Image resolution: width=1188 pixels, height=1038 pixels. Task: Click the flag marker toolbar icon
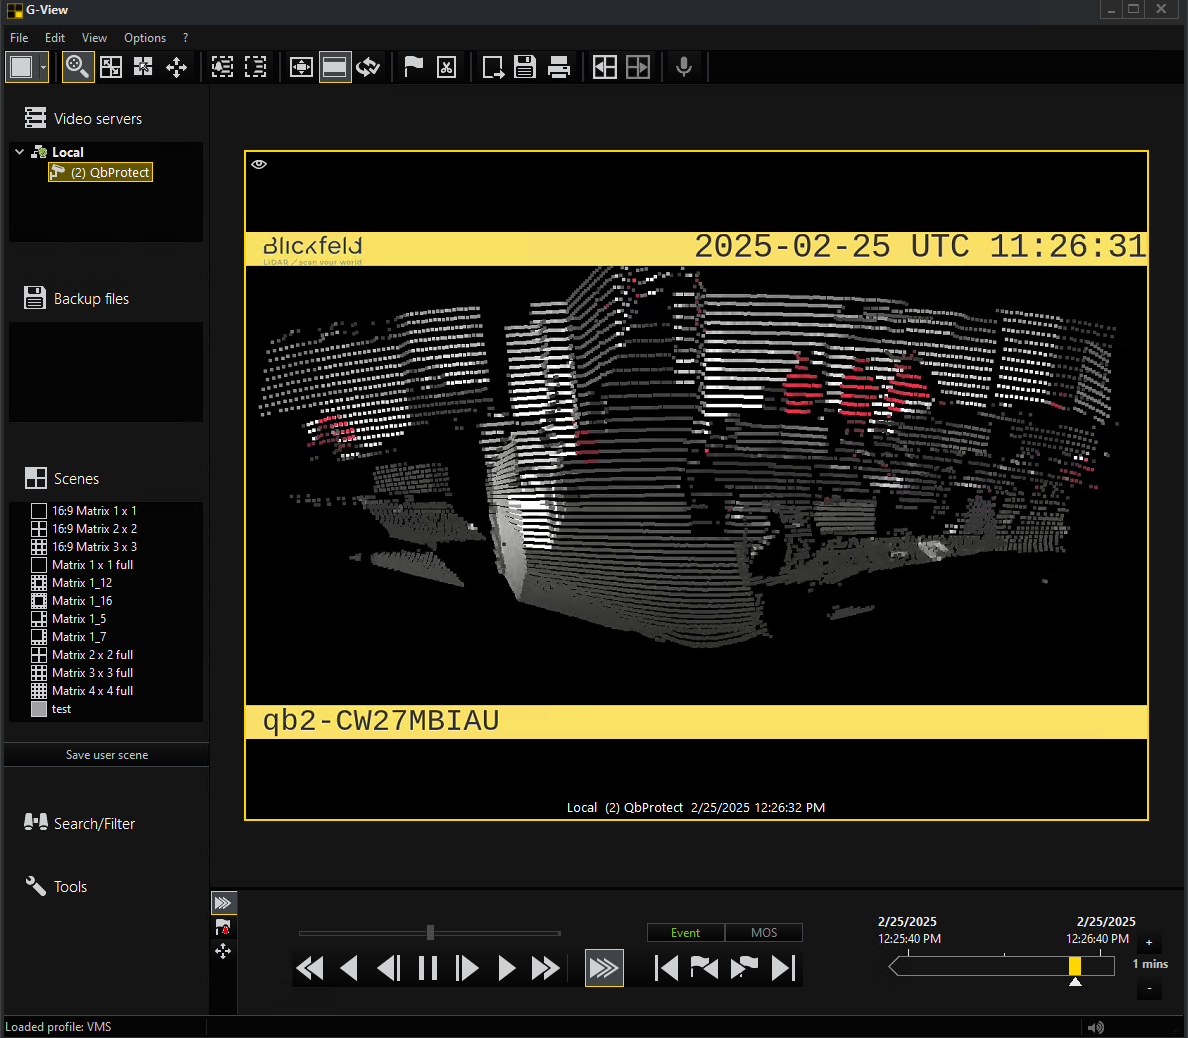point(413,67)
